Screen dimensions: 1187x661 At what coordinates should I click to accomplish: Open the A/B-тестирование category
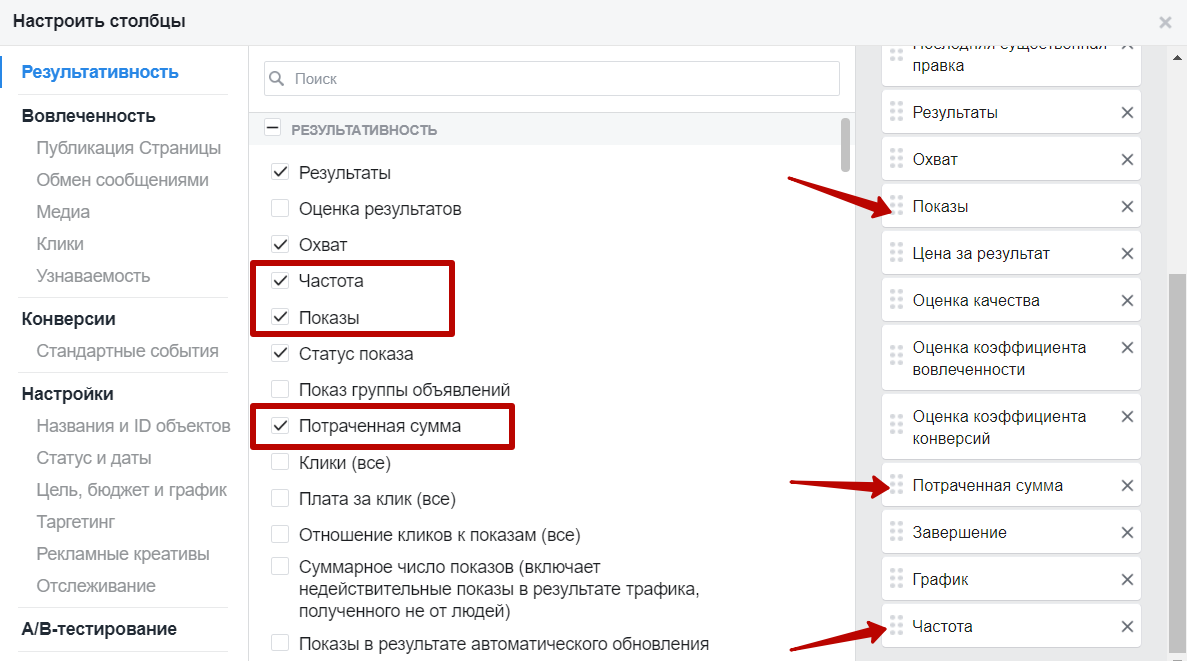pos(99,628)
